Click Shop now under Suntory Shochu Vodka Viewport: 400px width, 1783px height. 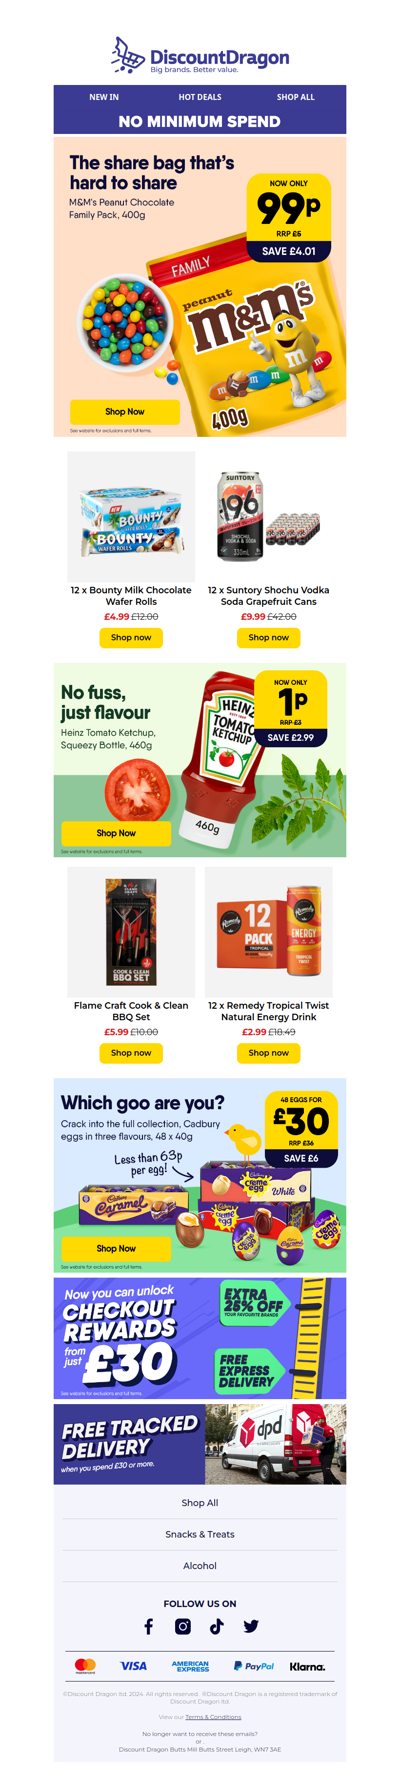(268, 637)
